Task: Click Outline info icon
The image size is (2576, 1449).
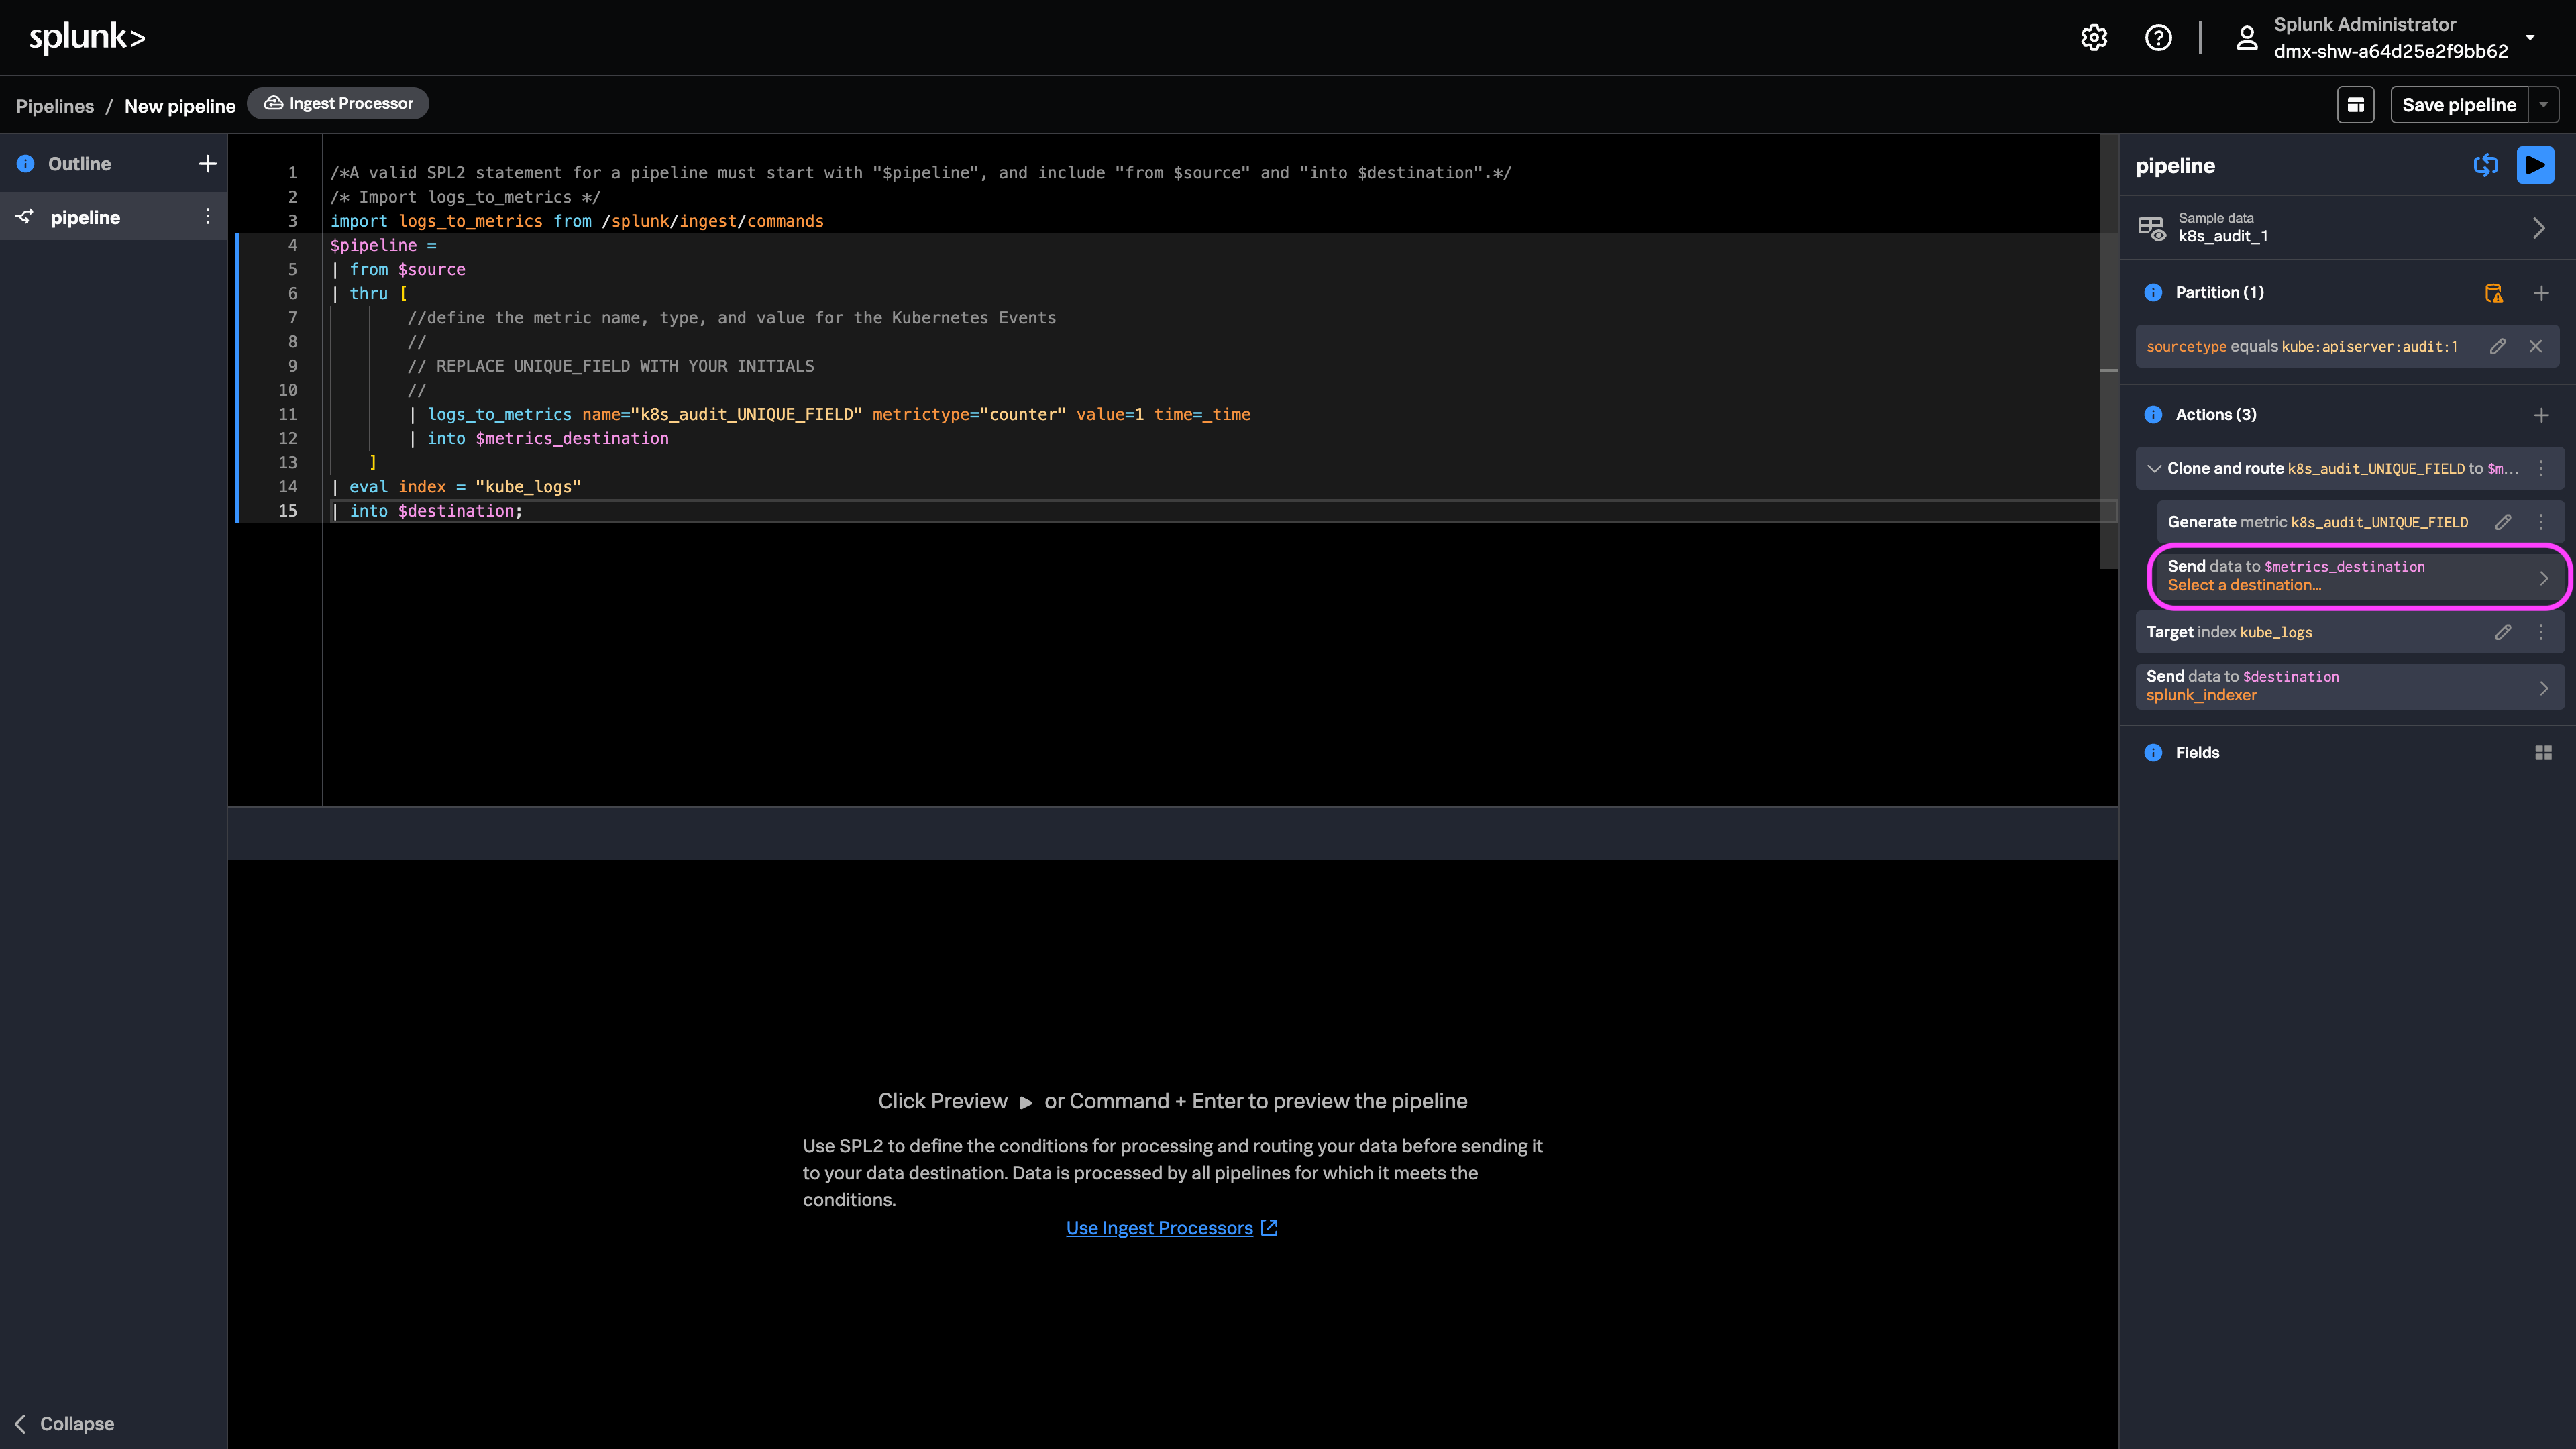Action: coord(26,164)
